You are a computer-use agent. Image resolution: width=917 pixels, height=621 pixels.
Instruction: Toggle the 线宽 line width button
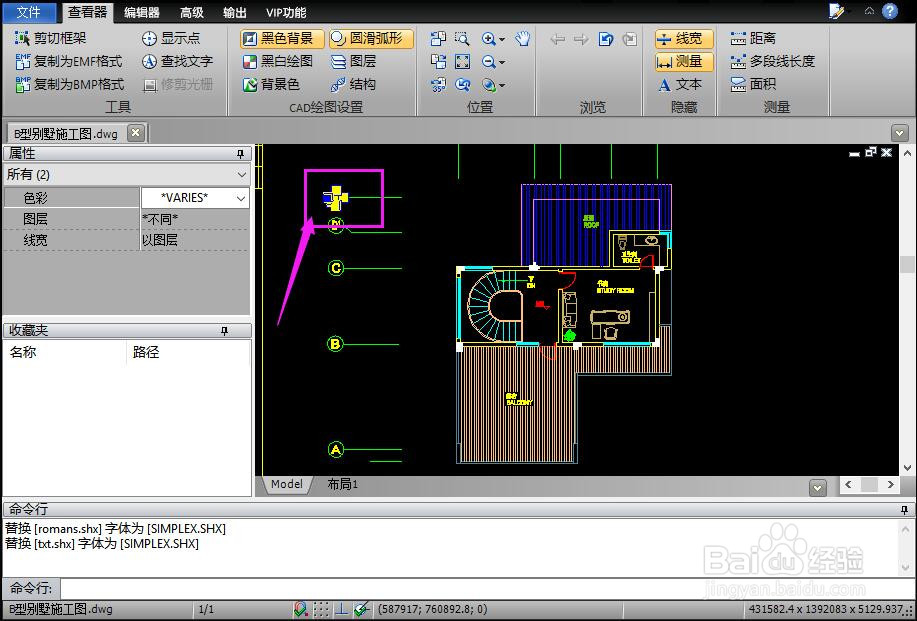click(684, 39)
